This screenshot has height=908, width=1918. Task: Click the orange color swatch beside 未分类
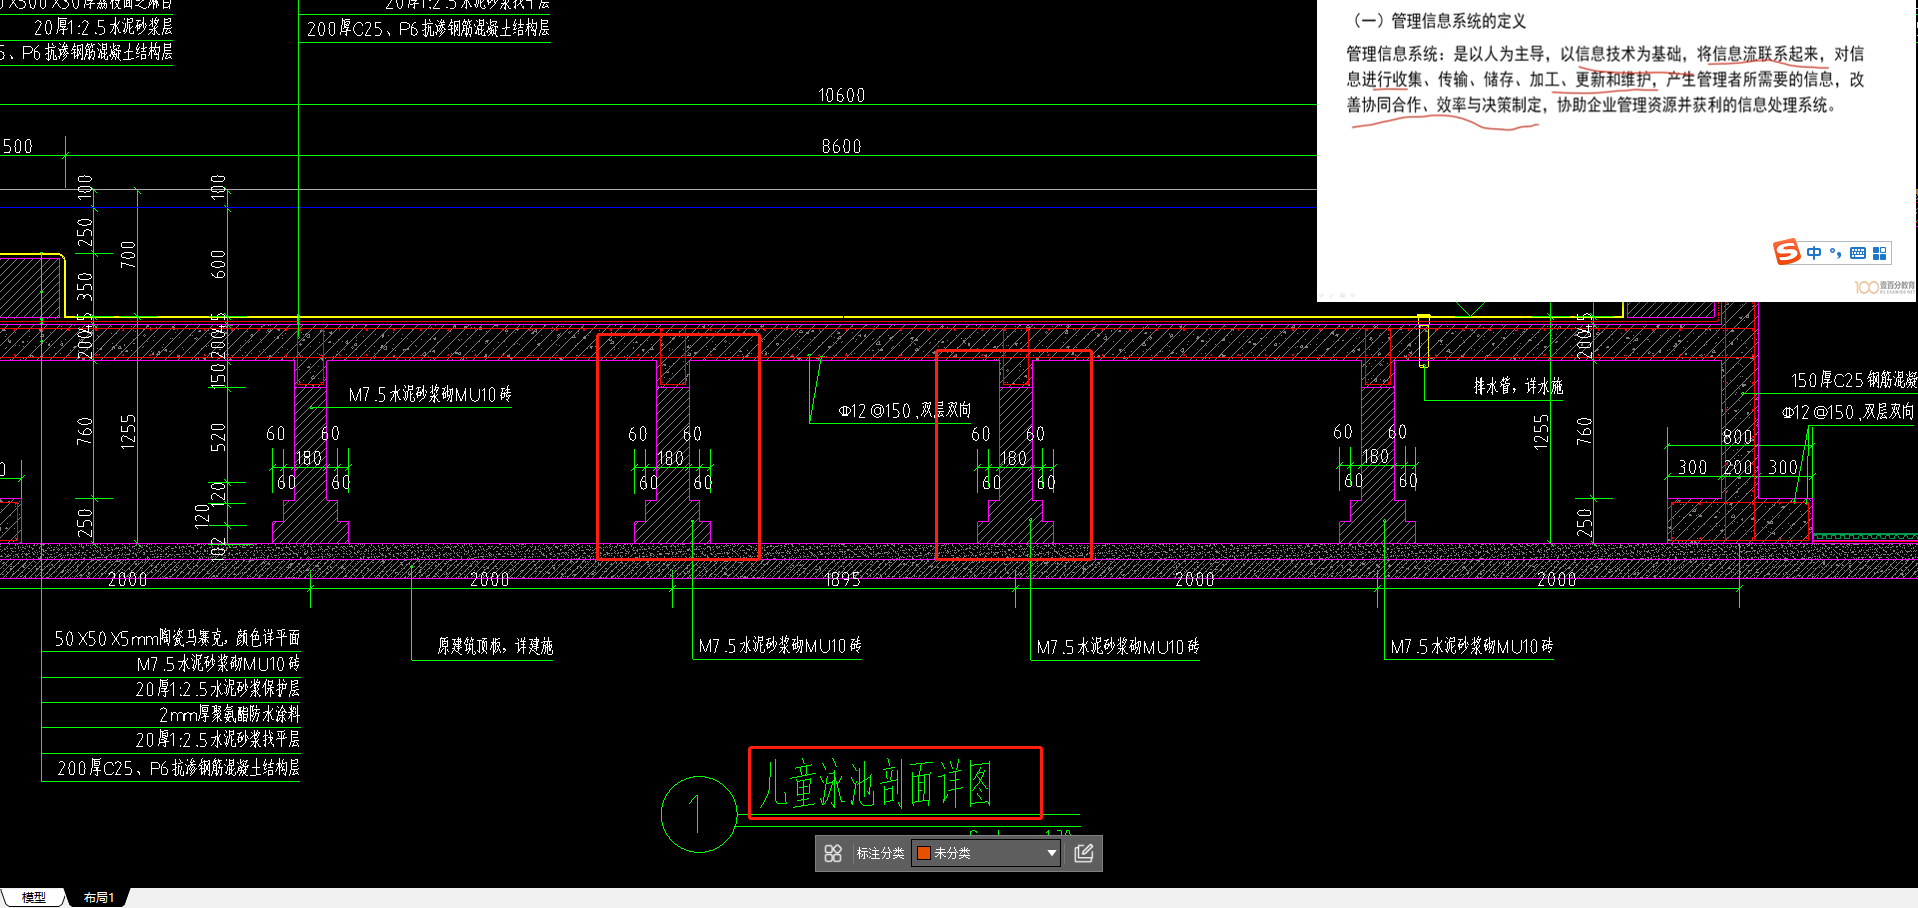click(x=924, y=853)
